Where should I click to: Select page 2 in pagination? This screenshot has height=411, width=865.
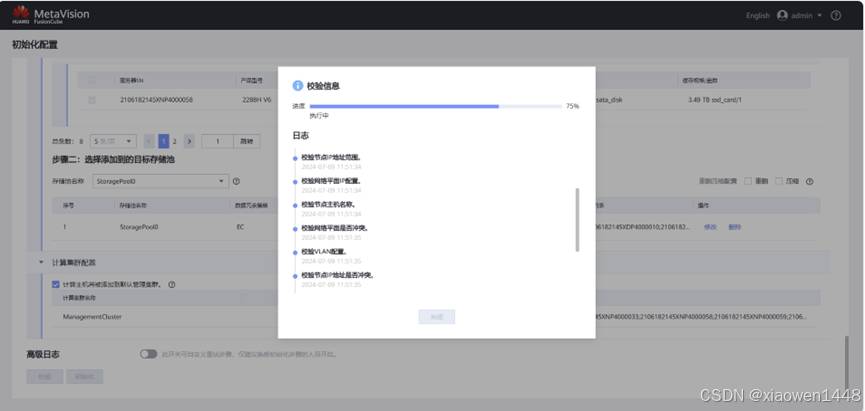[175, 141]
